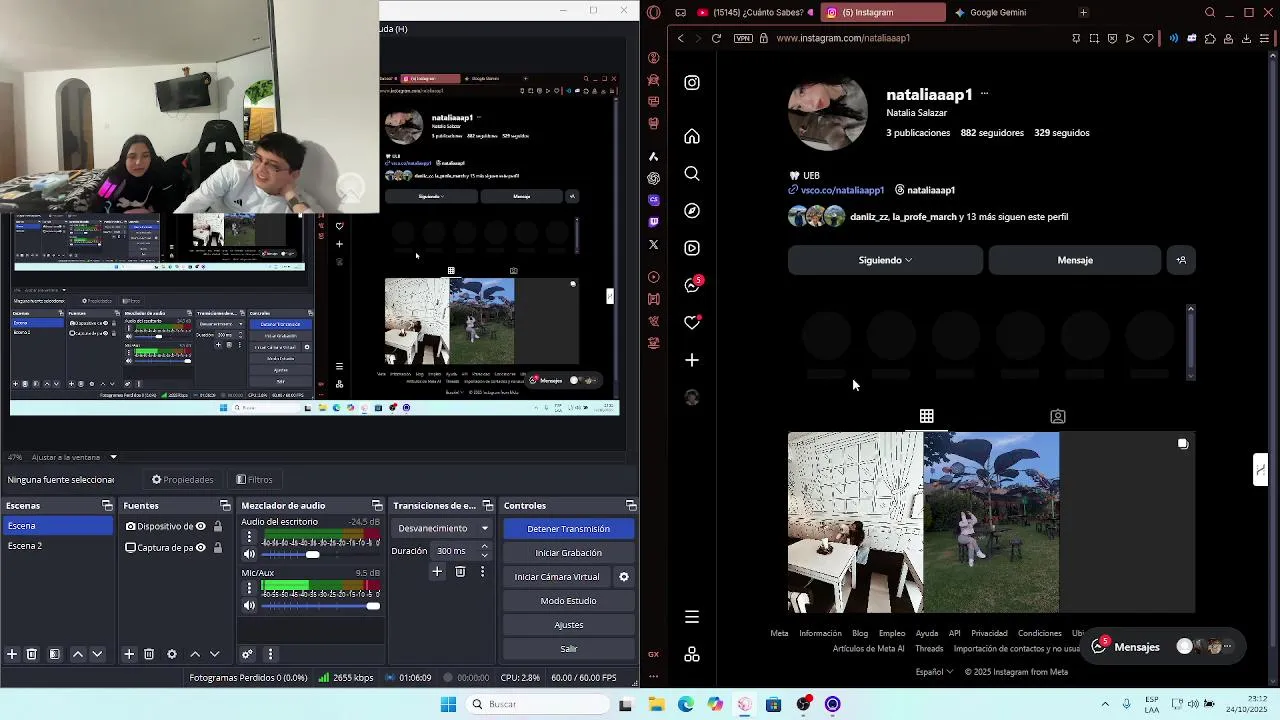Image resolution: width=1280 pixels, height=720 pixels.
Task: Open Instagram Explore compass icon
Action: click(x=692, y=211)
